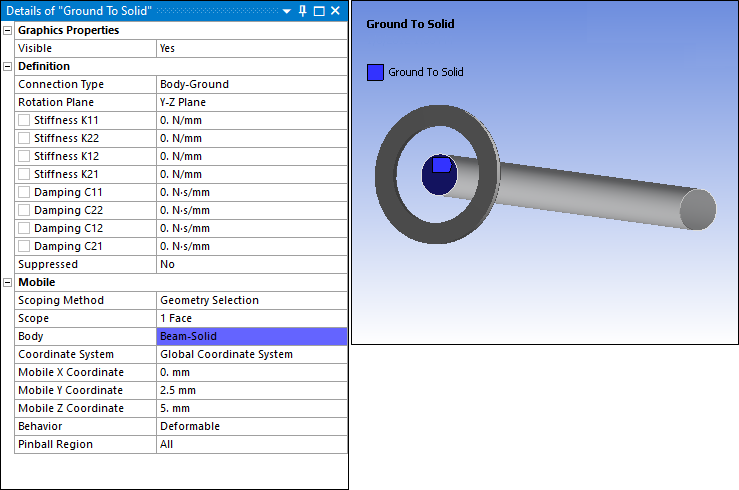739x490 pixels.
Task: Open the Details panel dropdown arrow menu
Action: click(x=287, y=10)
